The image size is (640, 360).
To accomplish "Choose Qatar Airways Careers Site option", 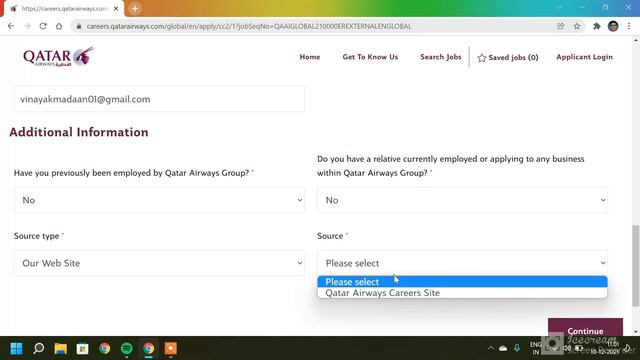I will [x=462, y=293].
